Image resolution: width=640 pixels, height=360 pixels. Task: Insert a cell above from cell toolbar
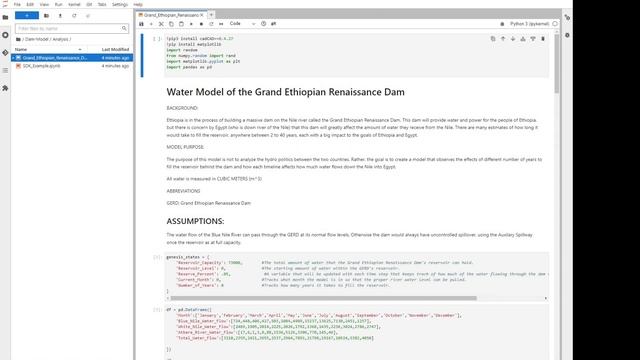click(x=523, y=39)
